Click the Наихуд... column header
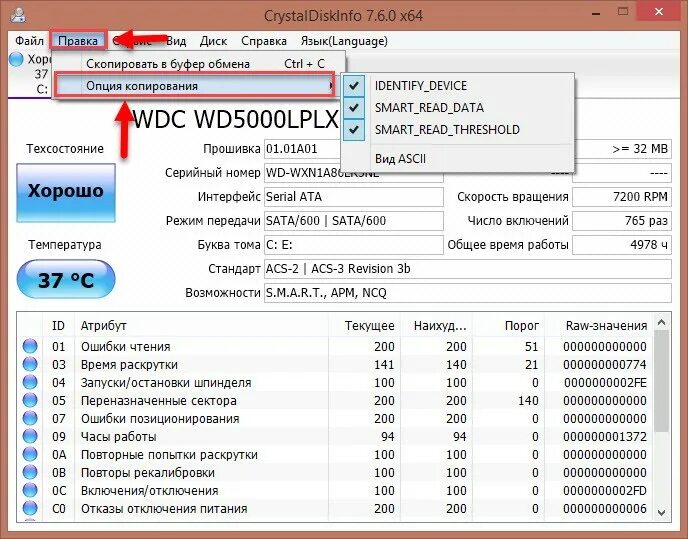The width and height of the screenshot is (688, 539). click(x=436, y=325)
